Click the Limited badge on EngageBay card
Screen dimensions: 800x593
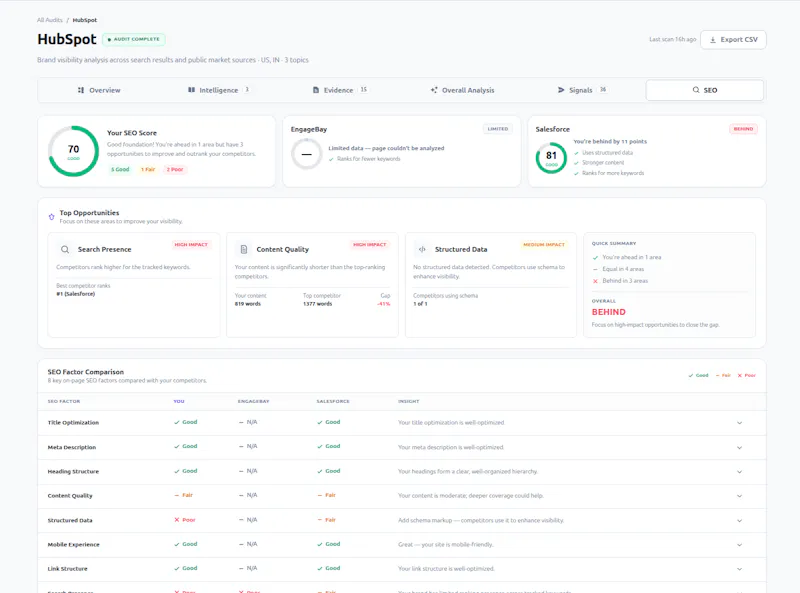(497, 129)
